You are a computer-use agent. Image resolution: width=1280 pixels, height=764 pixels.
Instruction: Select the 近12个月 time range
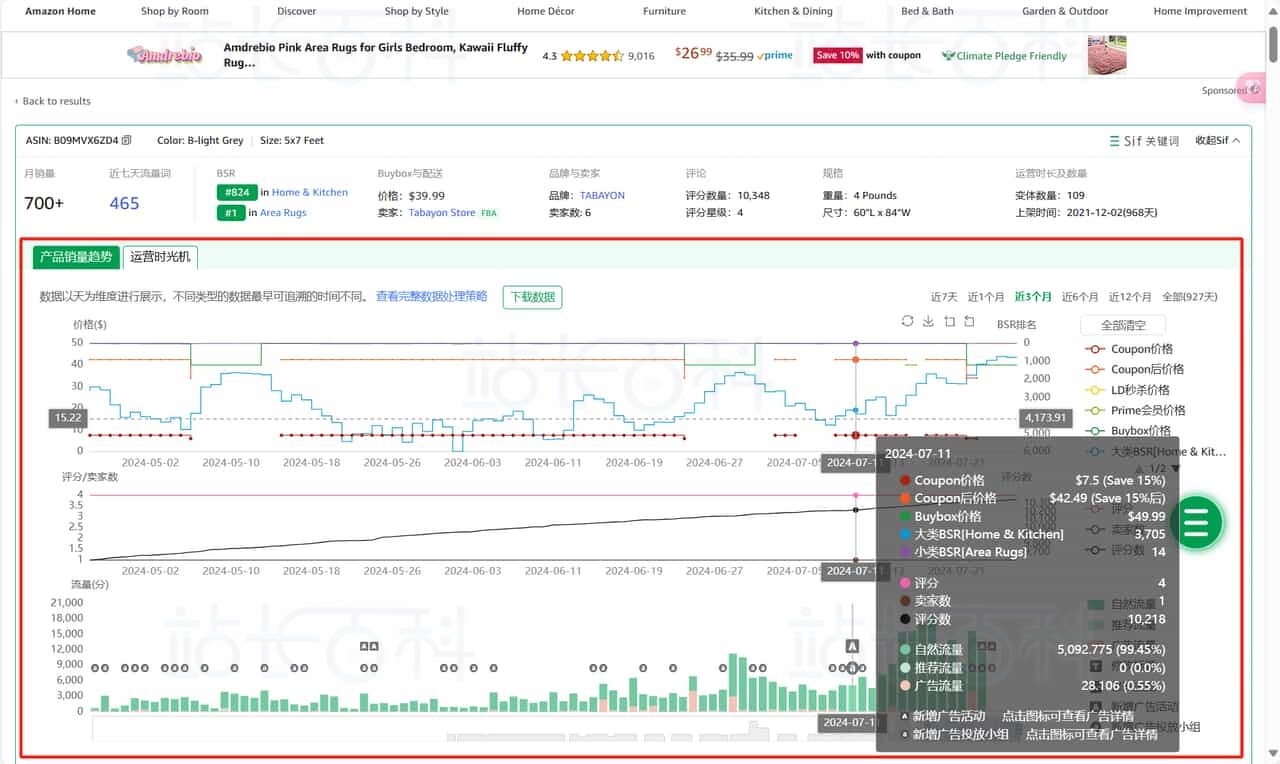[1130, 297]
